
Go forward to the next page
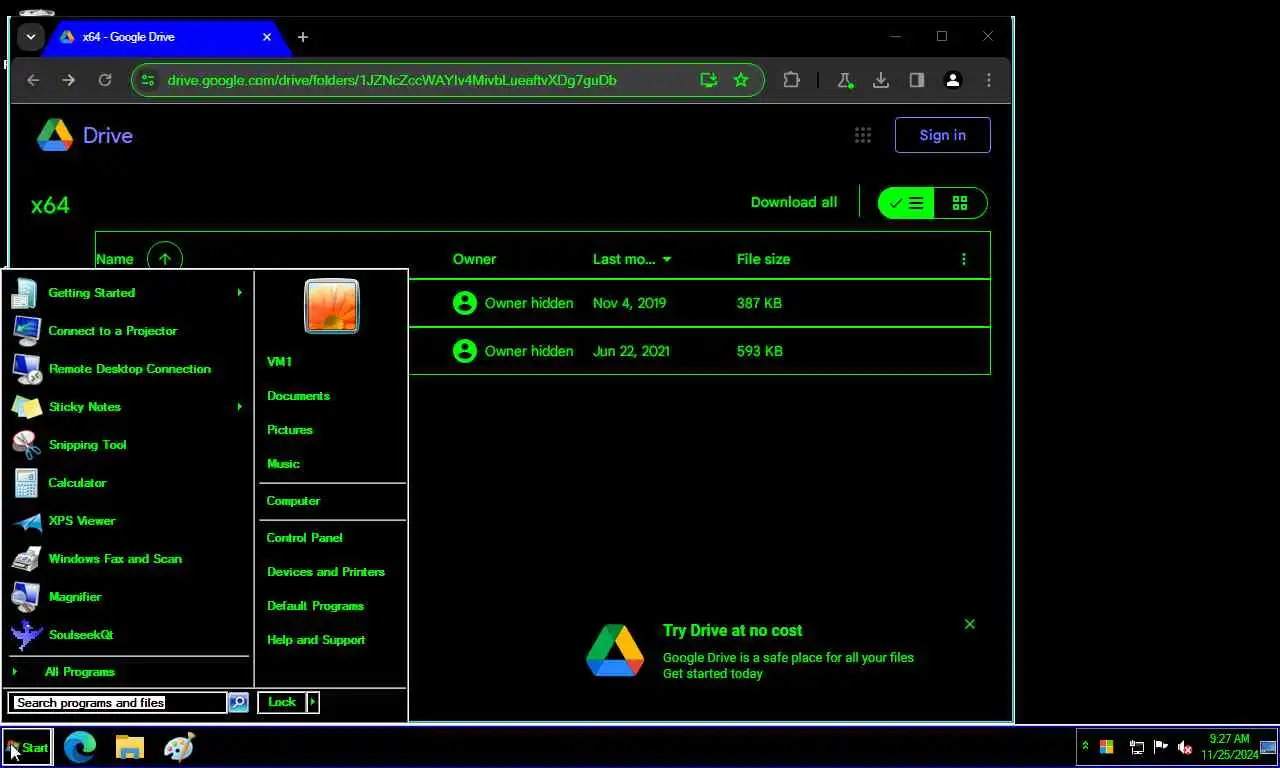tap(68, 80)
